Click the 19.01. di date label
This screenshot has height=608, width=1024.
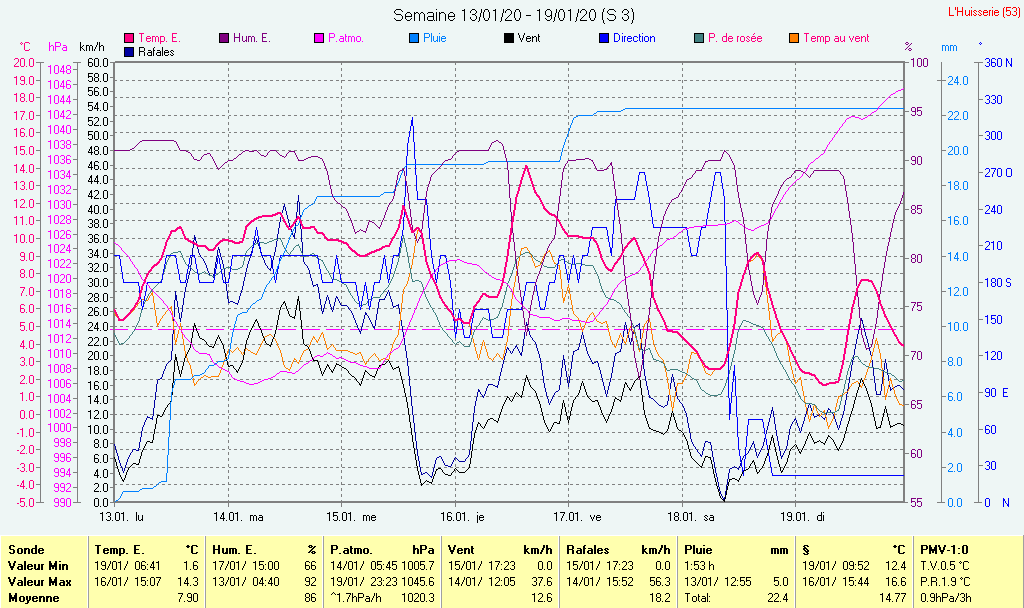tap(803, 517)
